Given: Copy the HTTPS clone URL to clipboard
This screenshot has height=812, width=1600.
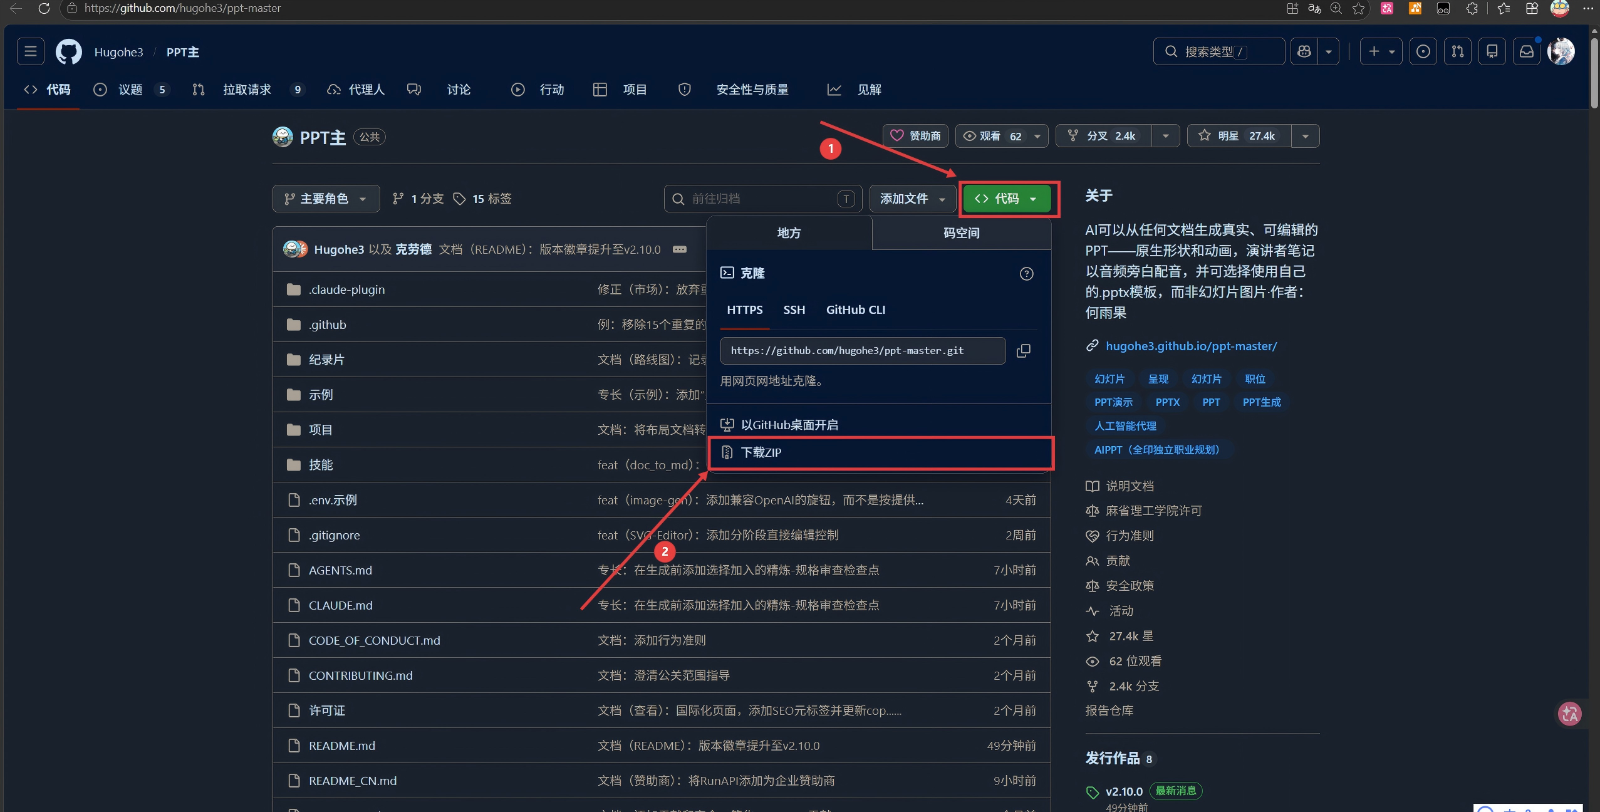Looking at the screenshot, I should (1023, 351).
